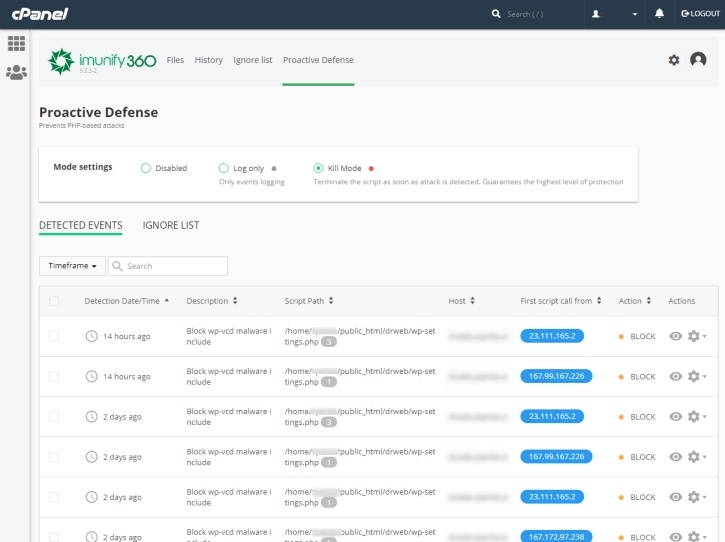
Task: Open the user manager people icon
Action: (16, 72)
